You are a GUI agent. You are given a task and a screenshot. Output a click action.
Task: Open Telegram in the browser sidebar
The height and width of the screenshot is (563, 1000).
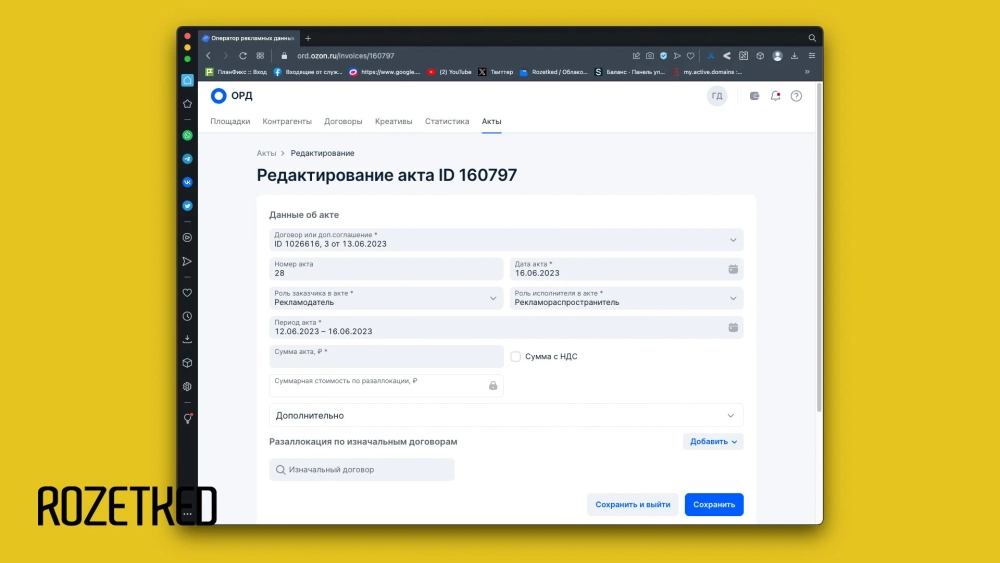point(187,159)
